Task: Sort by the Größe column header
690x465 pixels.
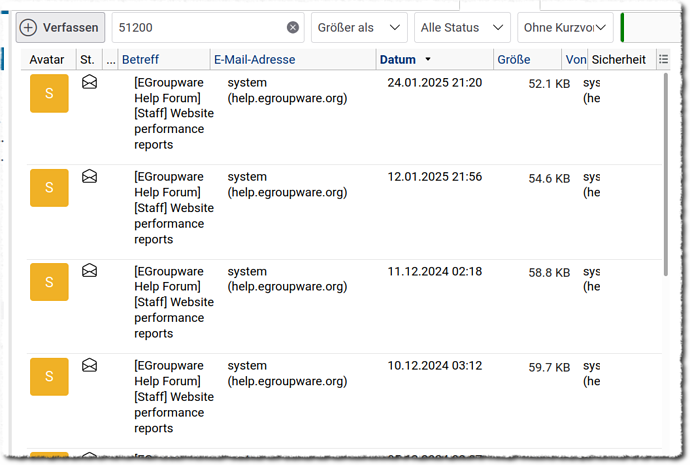Action: 514,60
